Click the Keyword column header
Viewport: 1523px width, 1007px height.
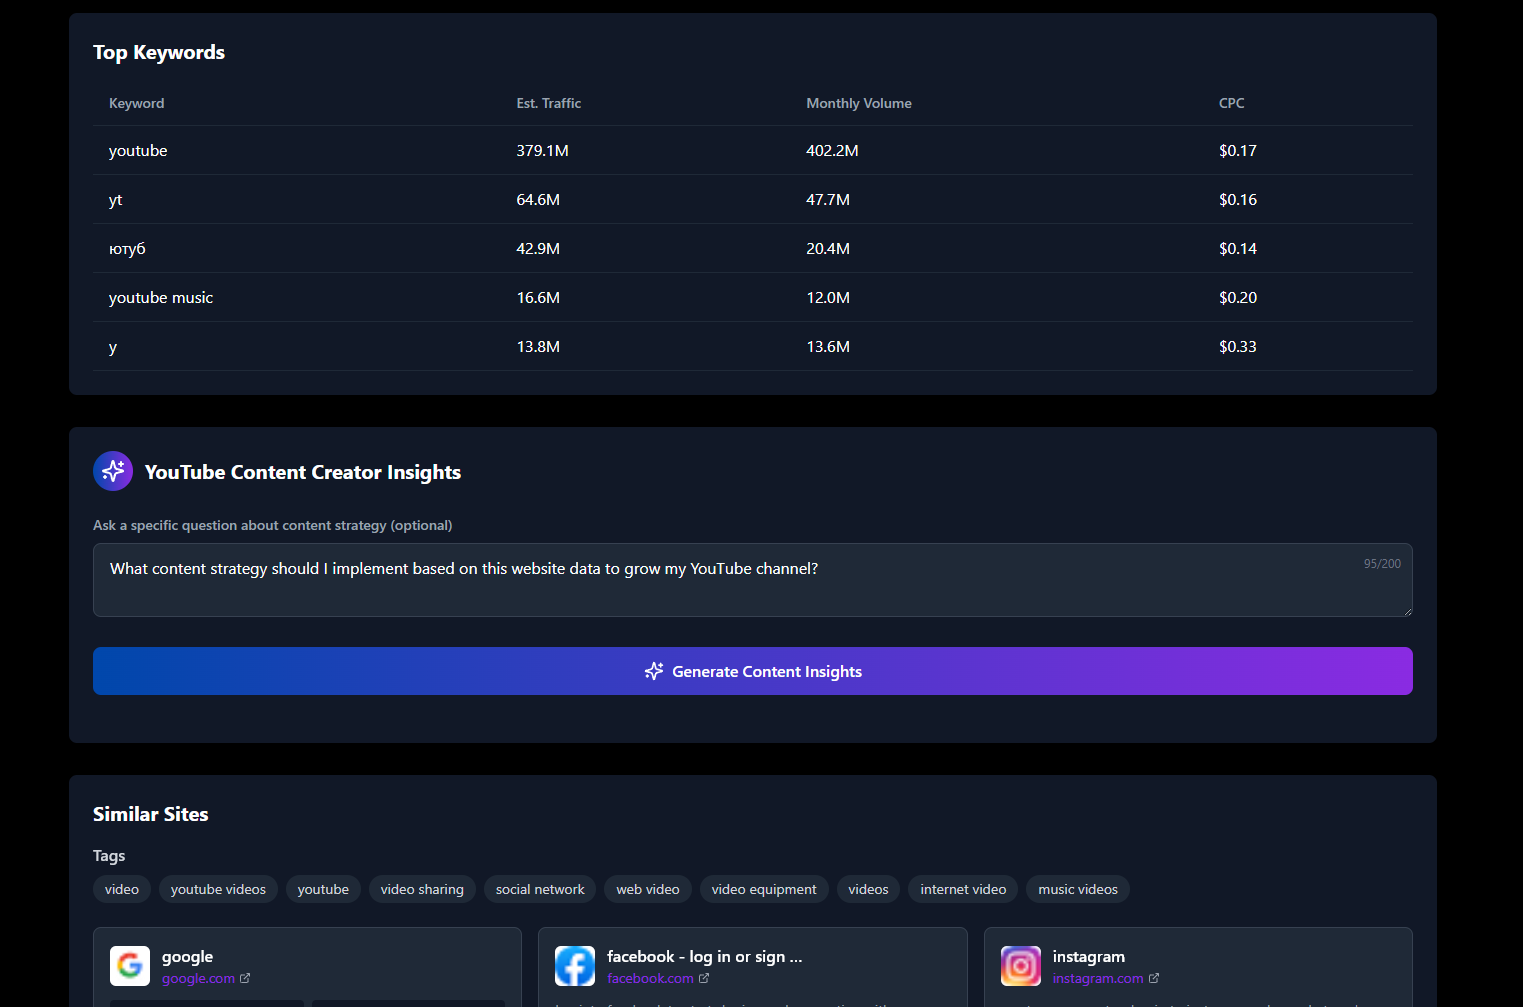pos(136,103)
